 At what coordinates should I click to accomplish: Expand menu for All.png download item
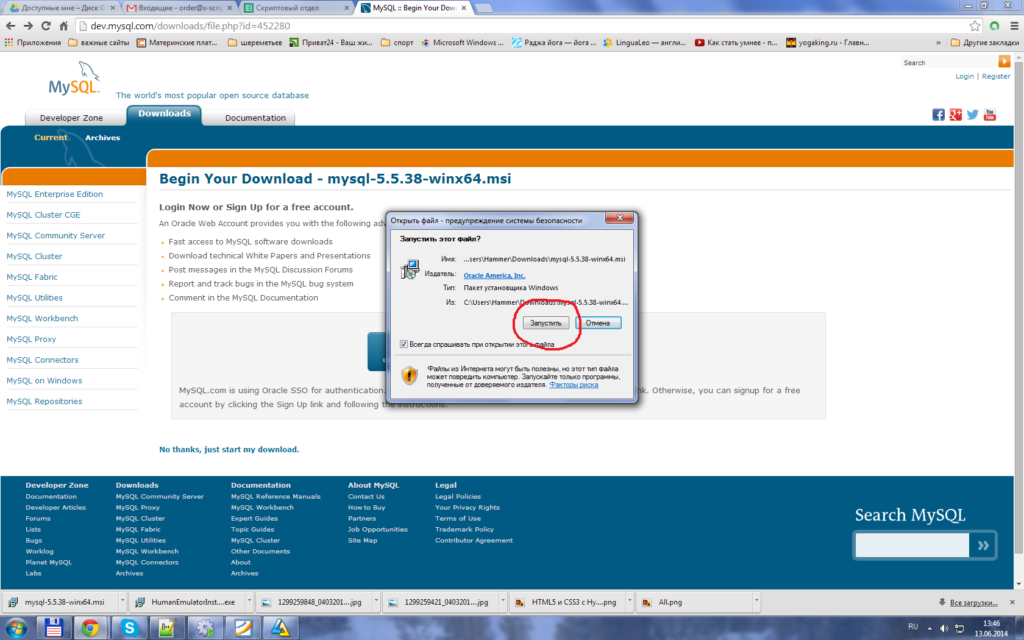(x=756, y=602)
